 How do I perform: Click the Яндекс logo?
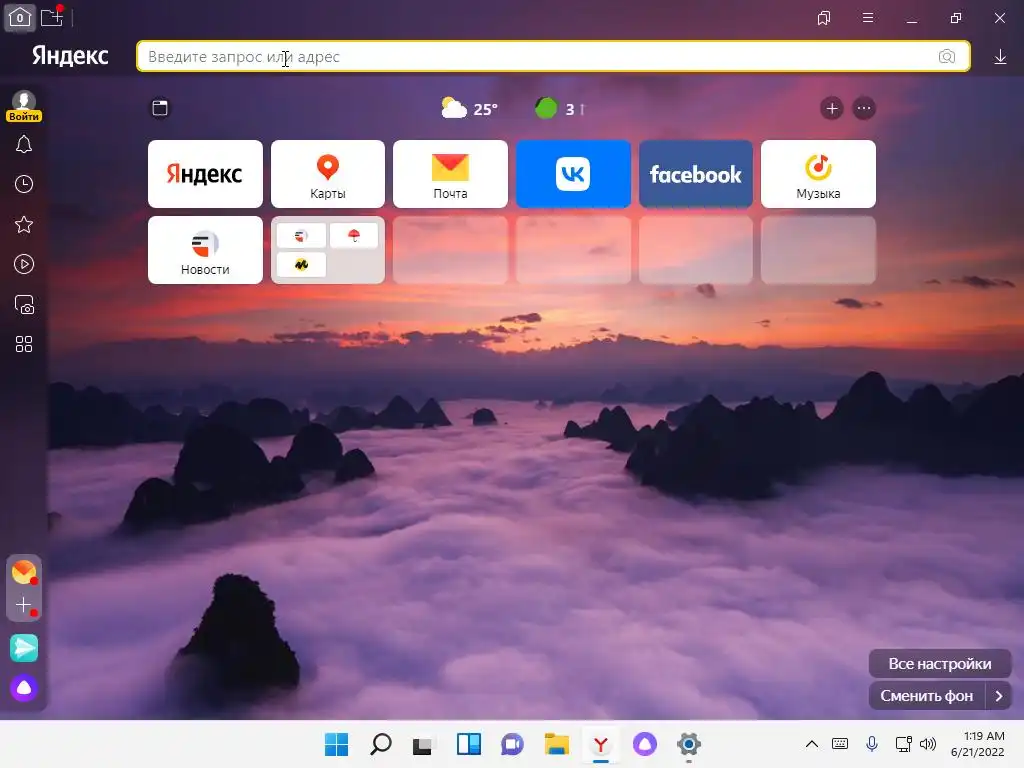pos(71,56)
